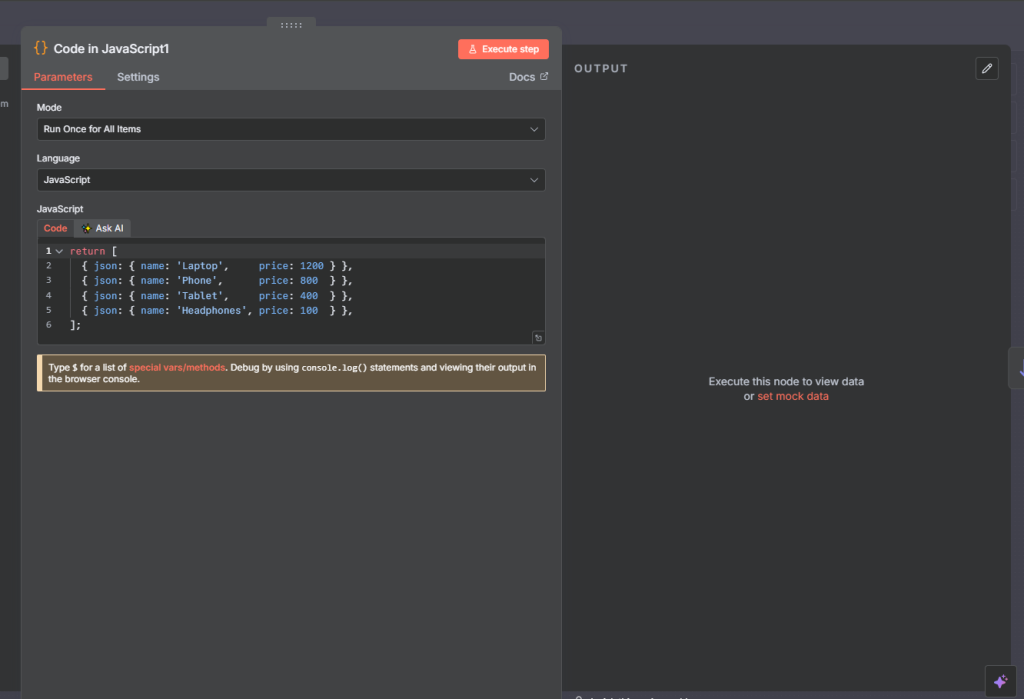Click the node title Code in JavaScript1
The image size is (1024, 699).
point(111,48)
